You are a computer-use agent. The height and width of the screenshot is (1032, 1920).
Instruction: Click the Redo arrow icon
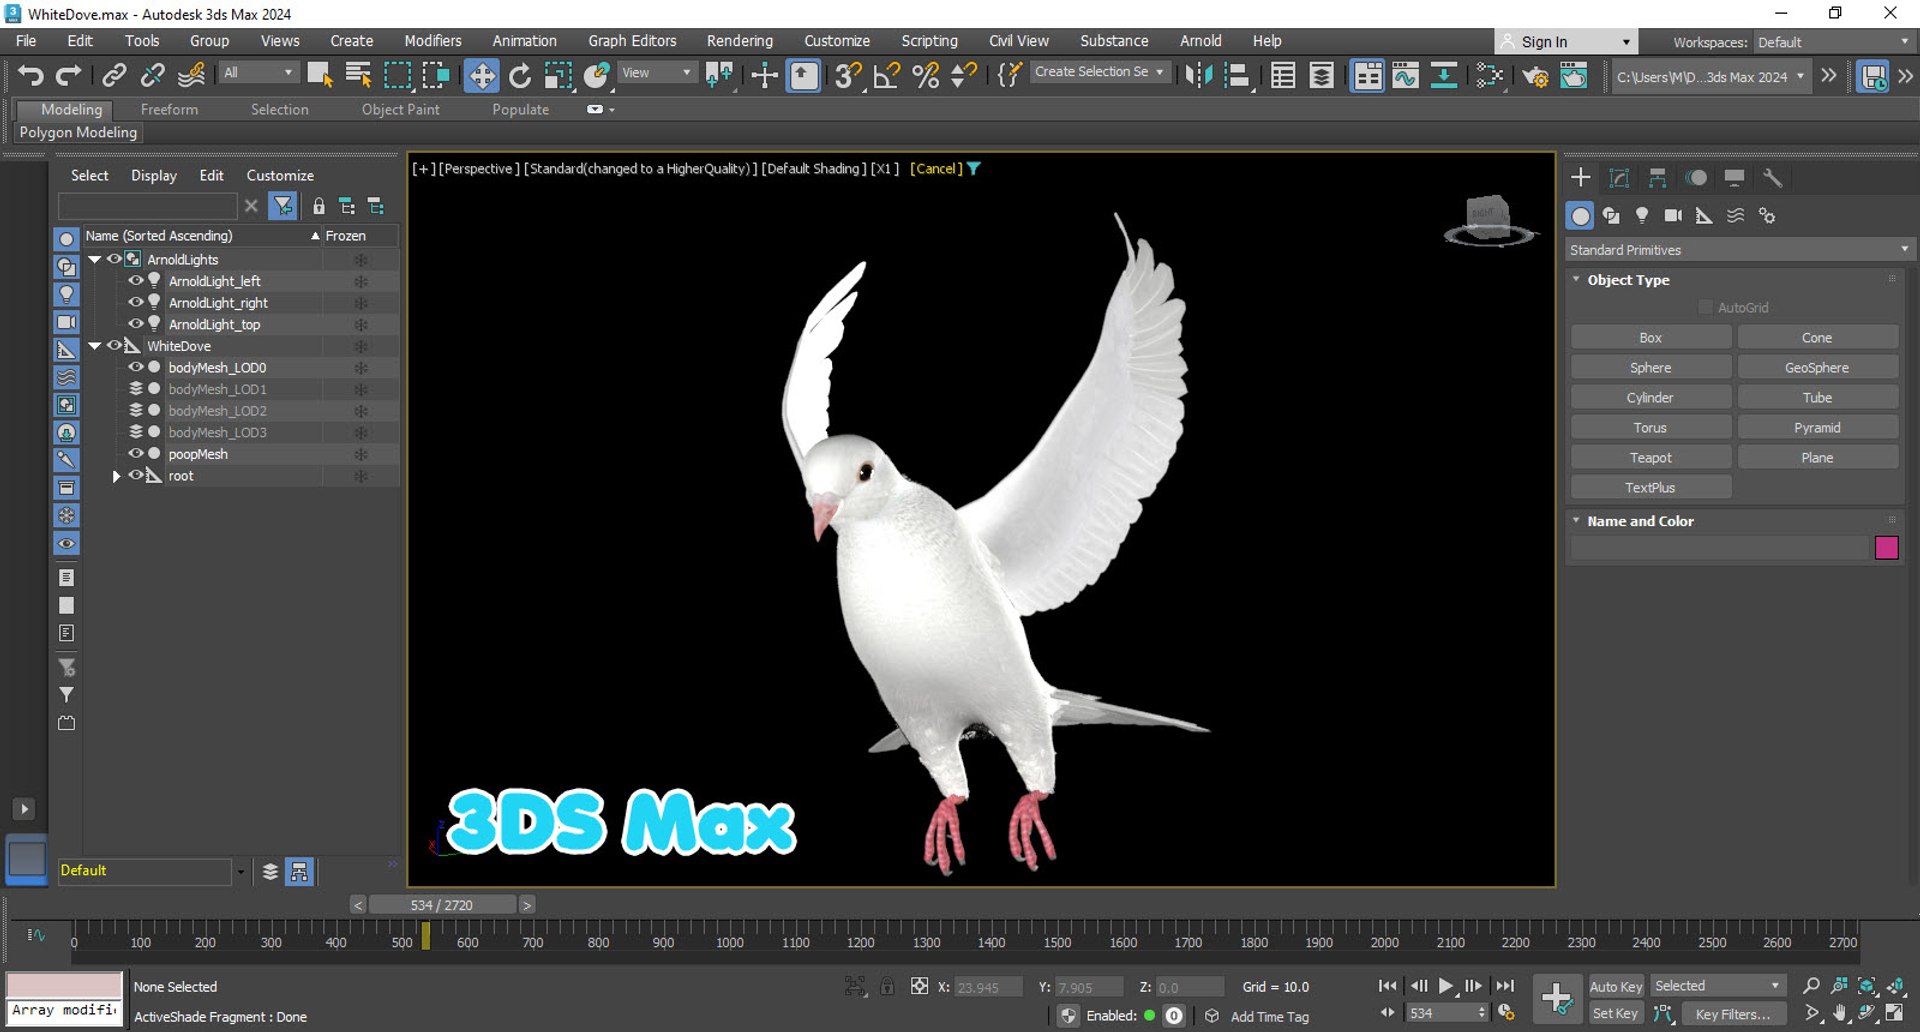point(68,76)
